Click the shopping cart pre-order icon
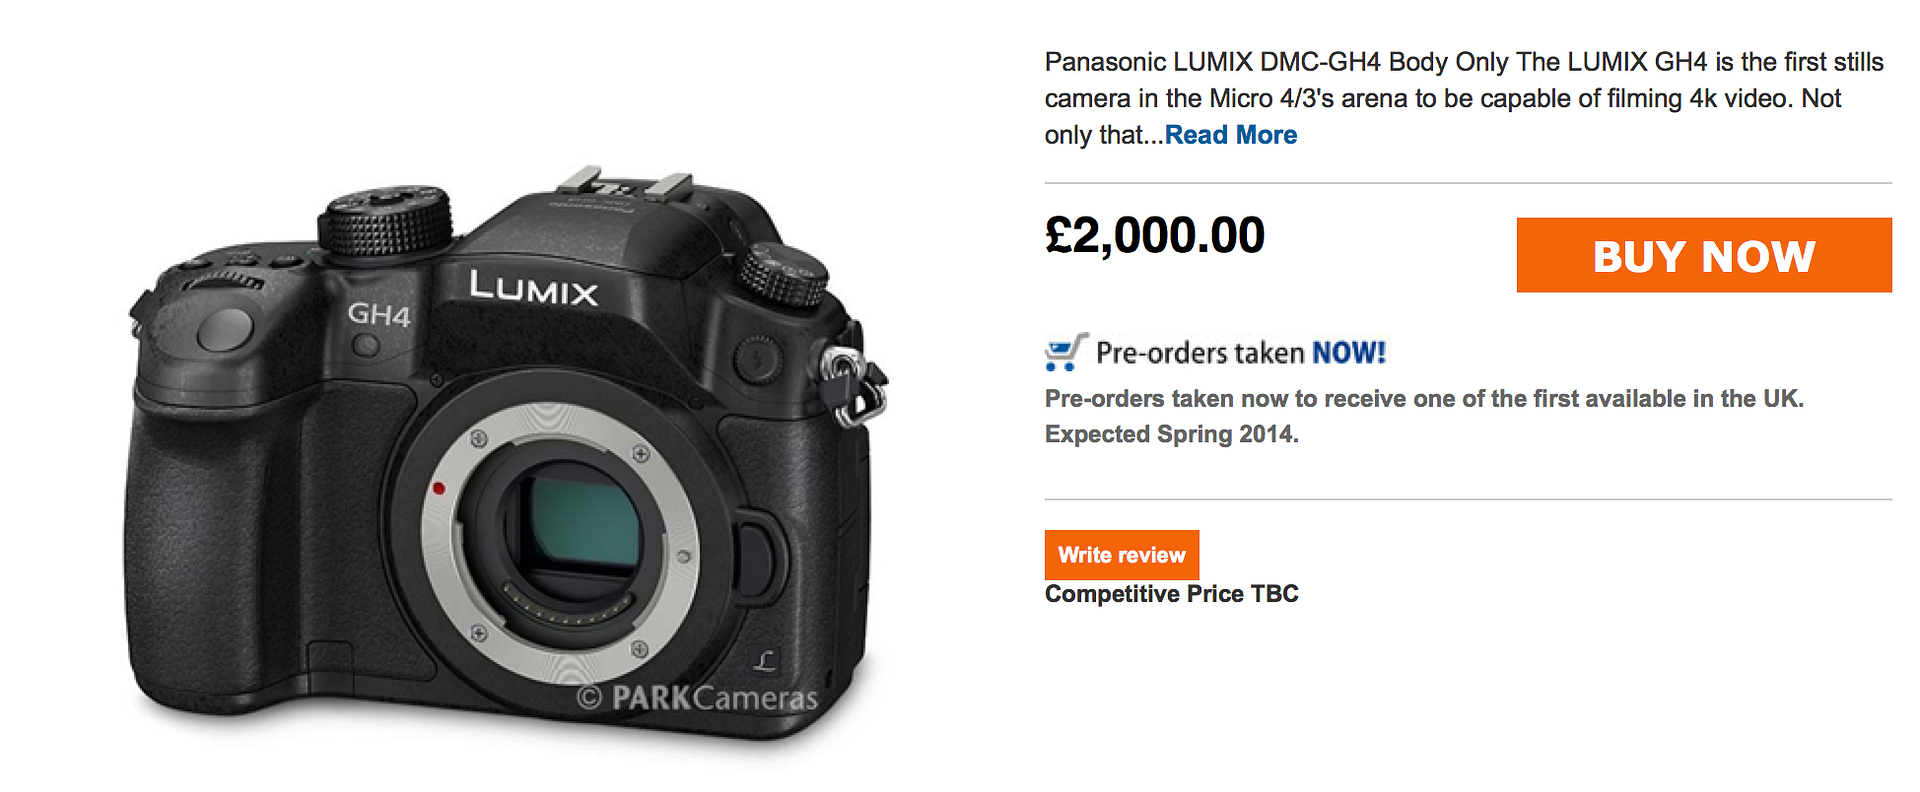The height and width of the screenshot is (792, 1920). pyautogui.click(x=1067, y=352)
